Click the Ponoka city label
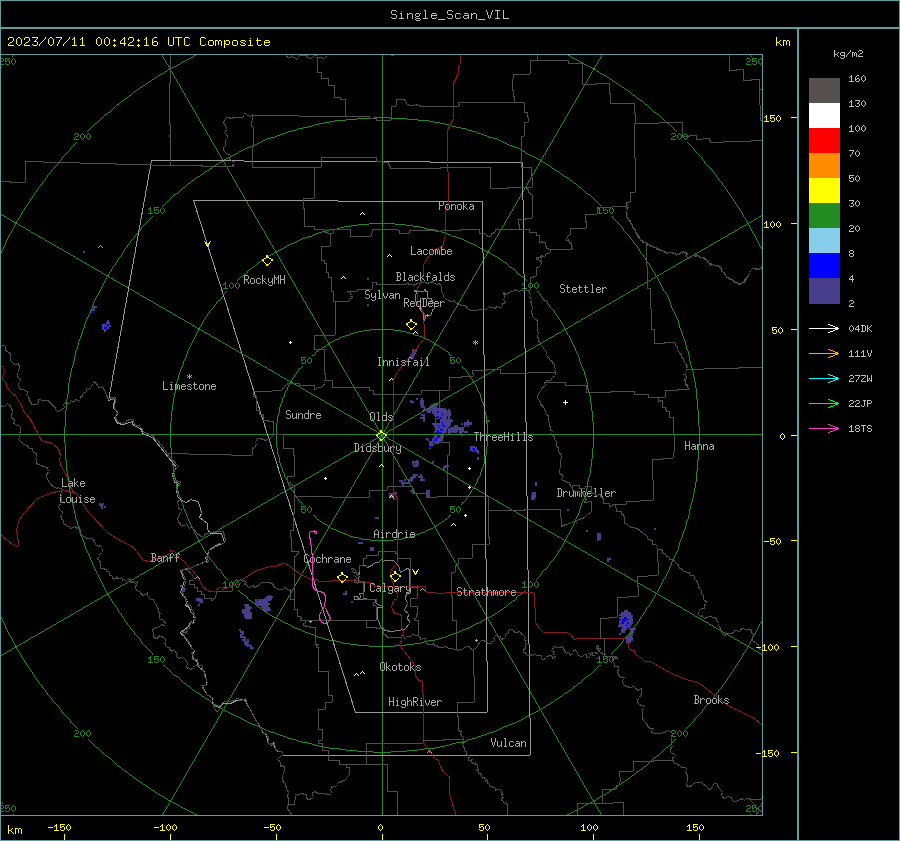 pyautogui.click(x=456, y=206)
